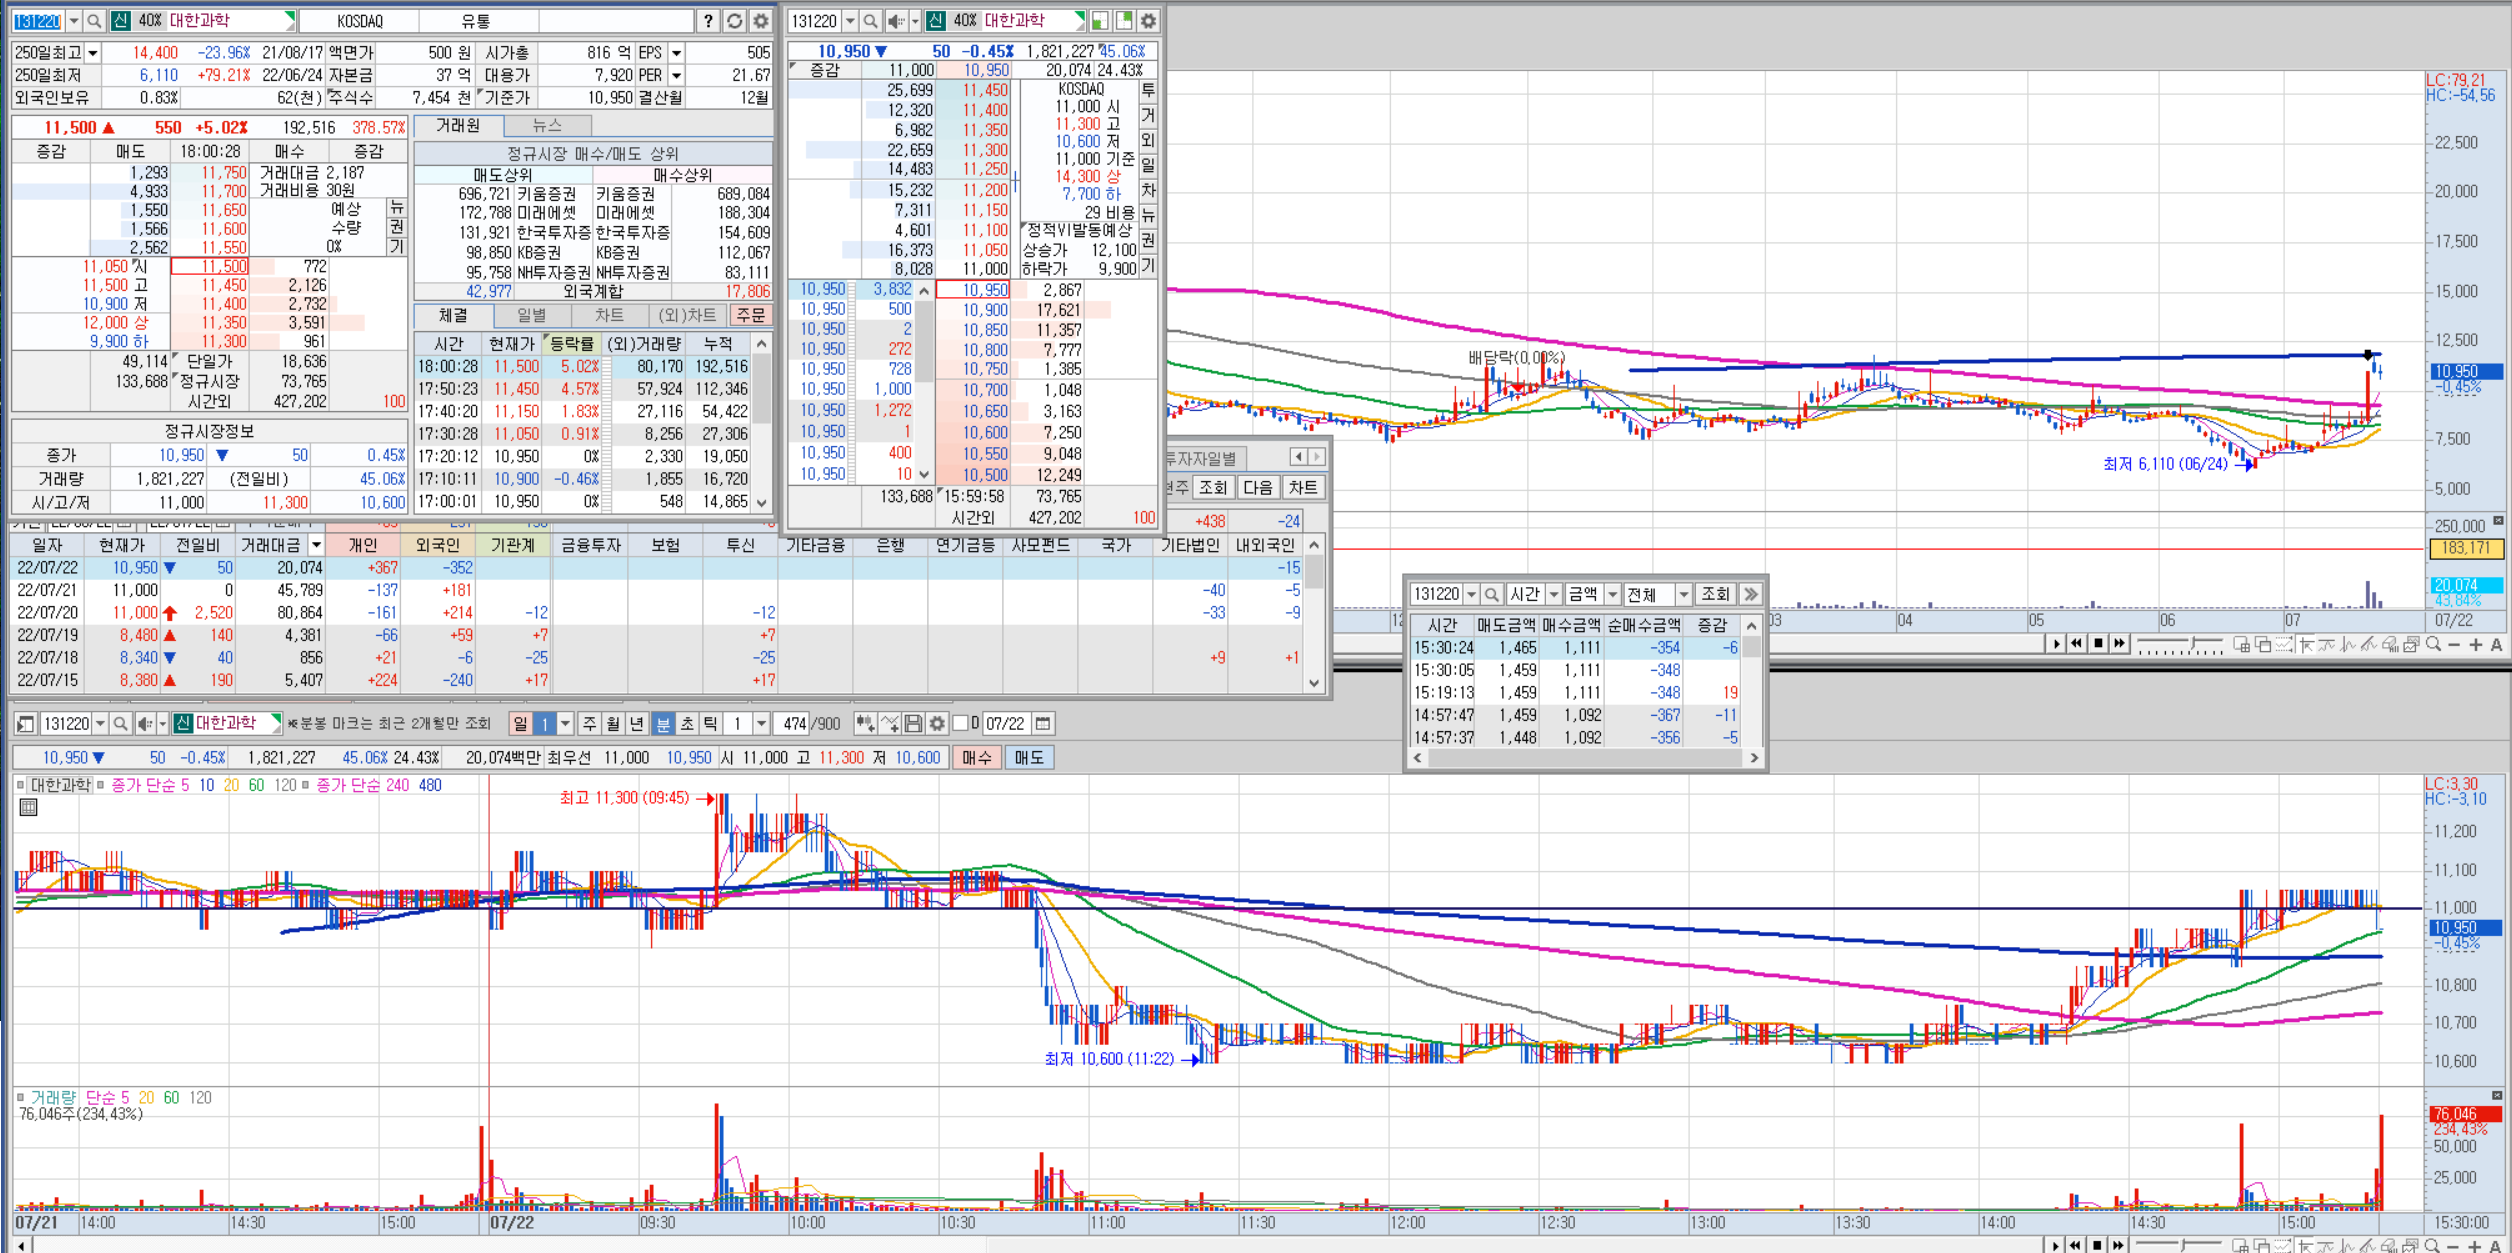
Task: Toggle 년 yearly period button
Action: [637, 723]
